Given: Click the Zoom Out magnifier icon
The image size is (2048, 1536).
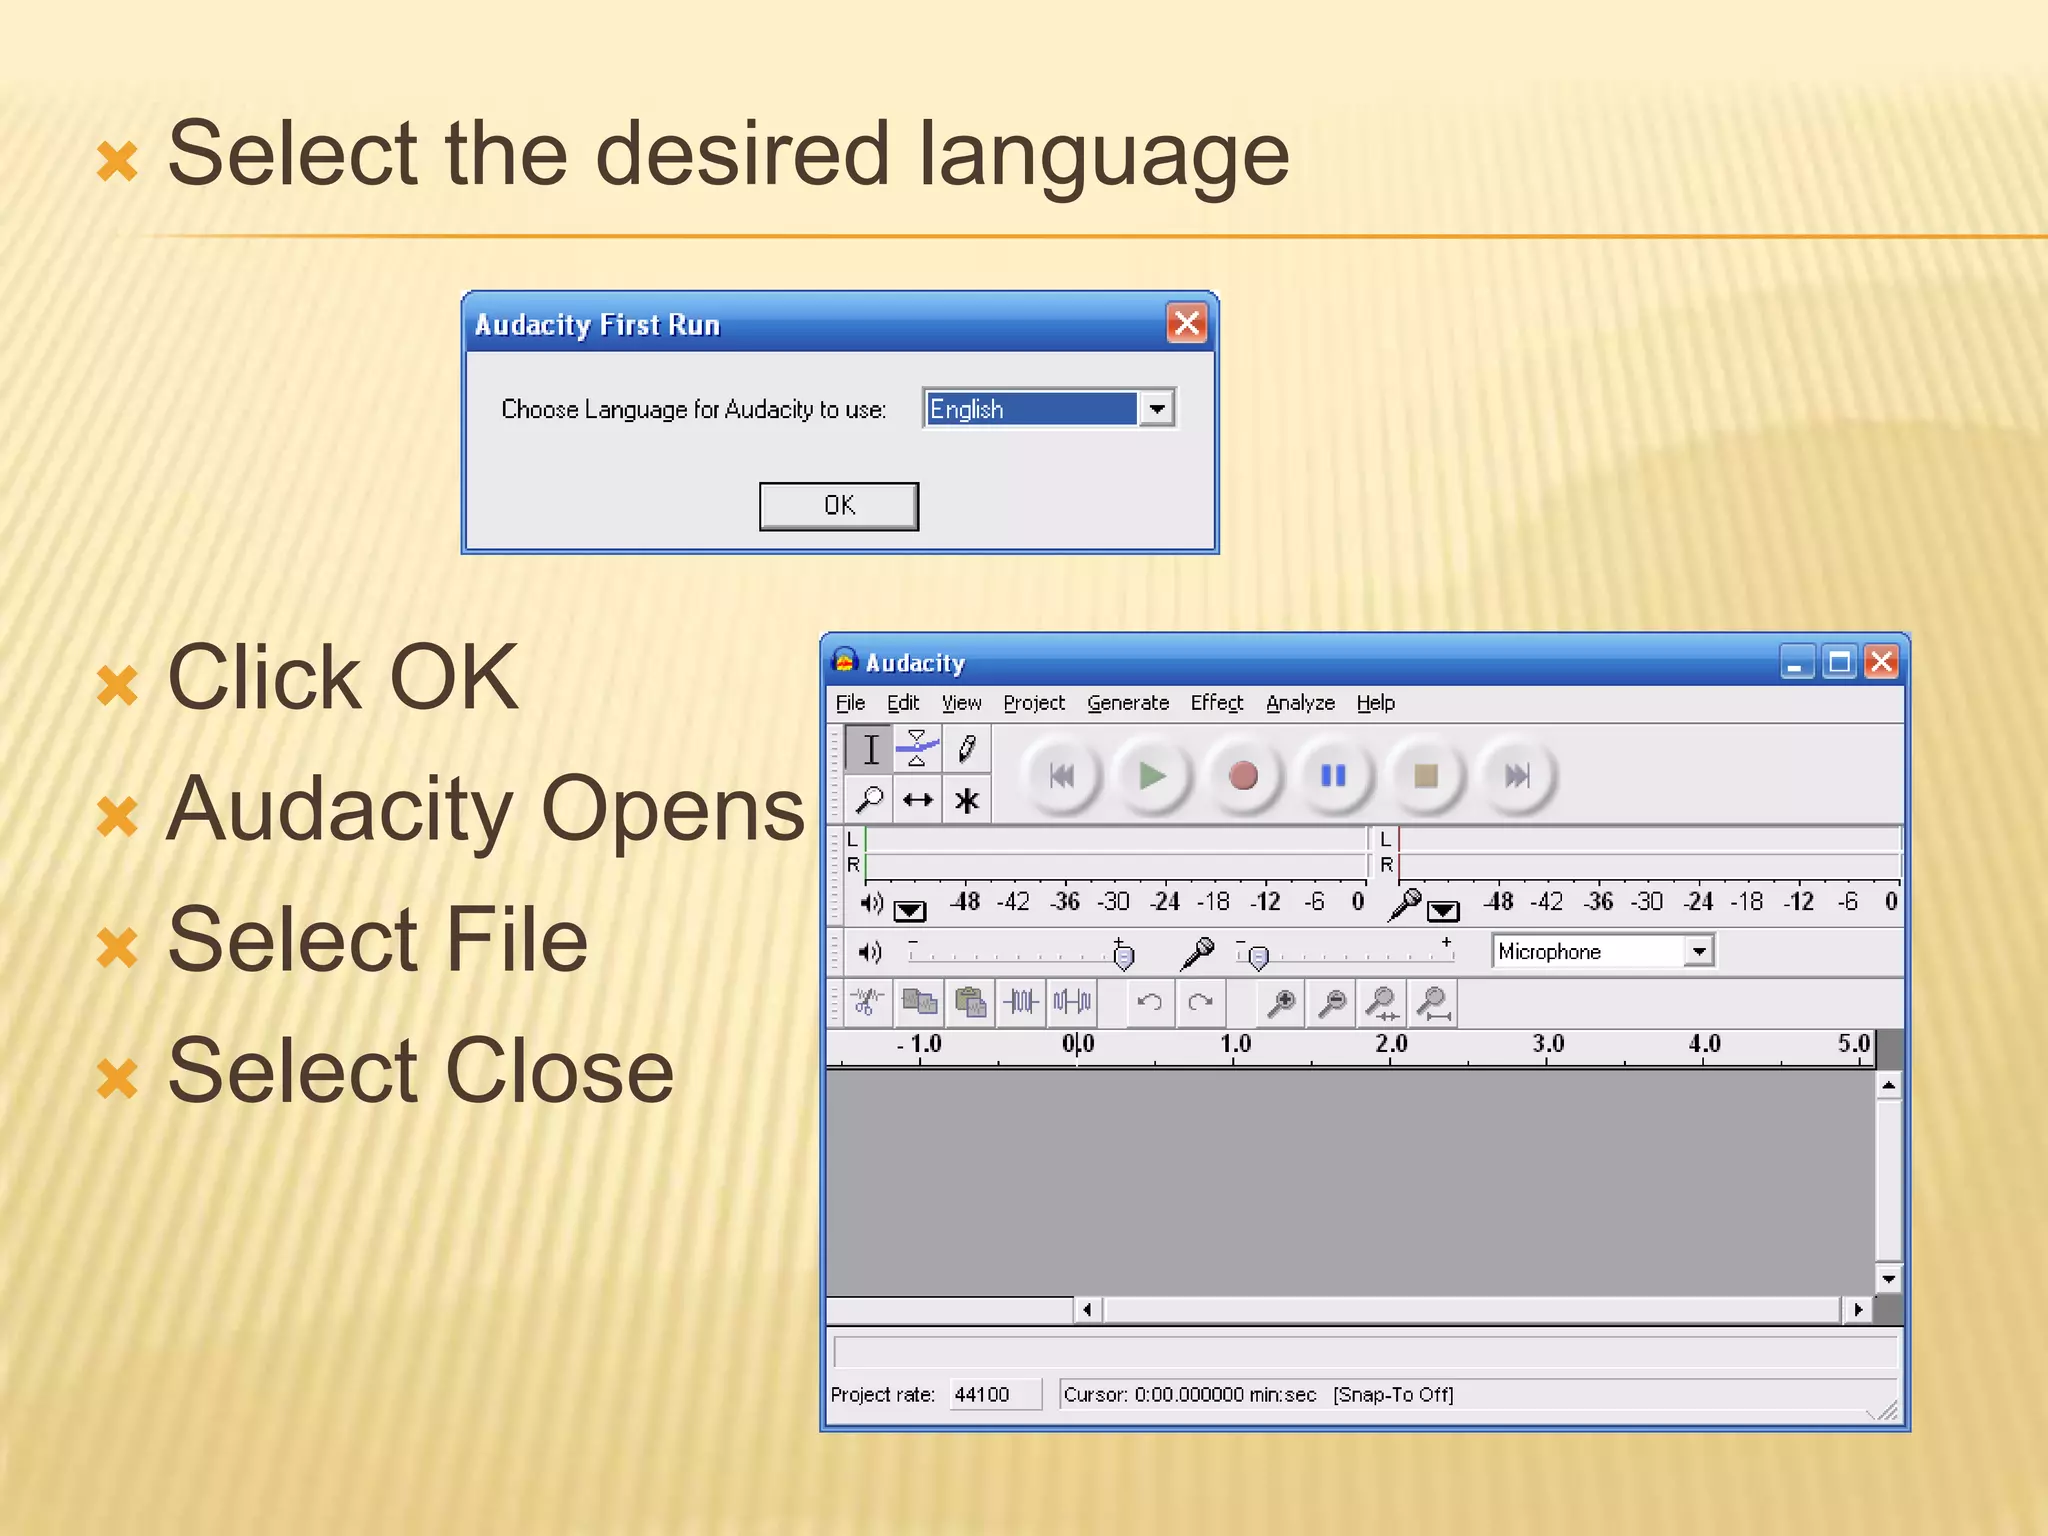Looking at the screenshot, I should (1331, 1001).
